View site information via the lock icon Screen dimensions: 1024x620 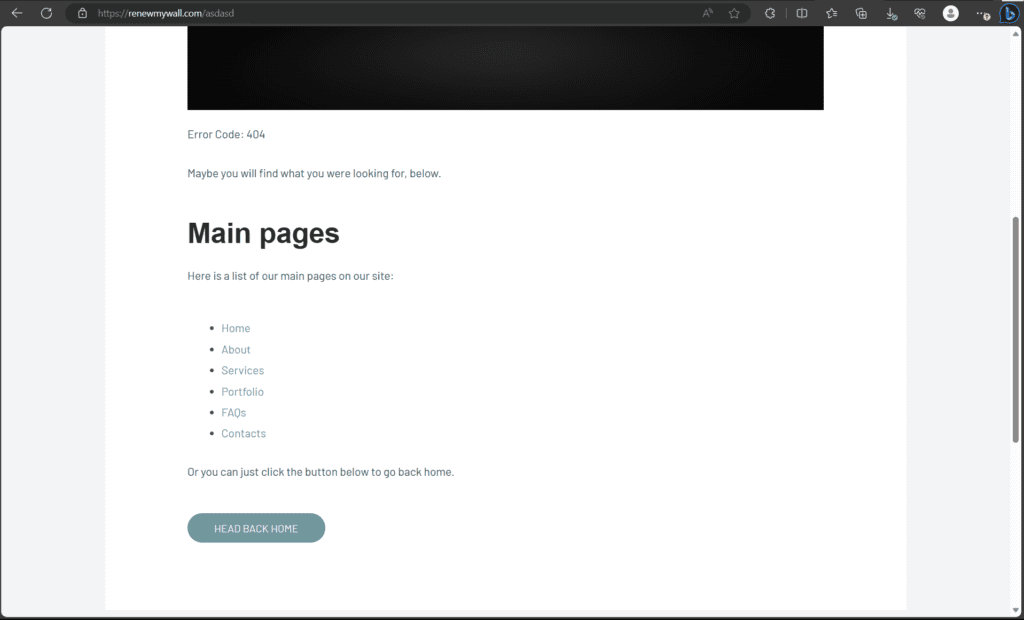82,13
